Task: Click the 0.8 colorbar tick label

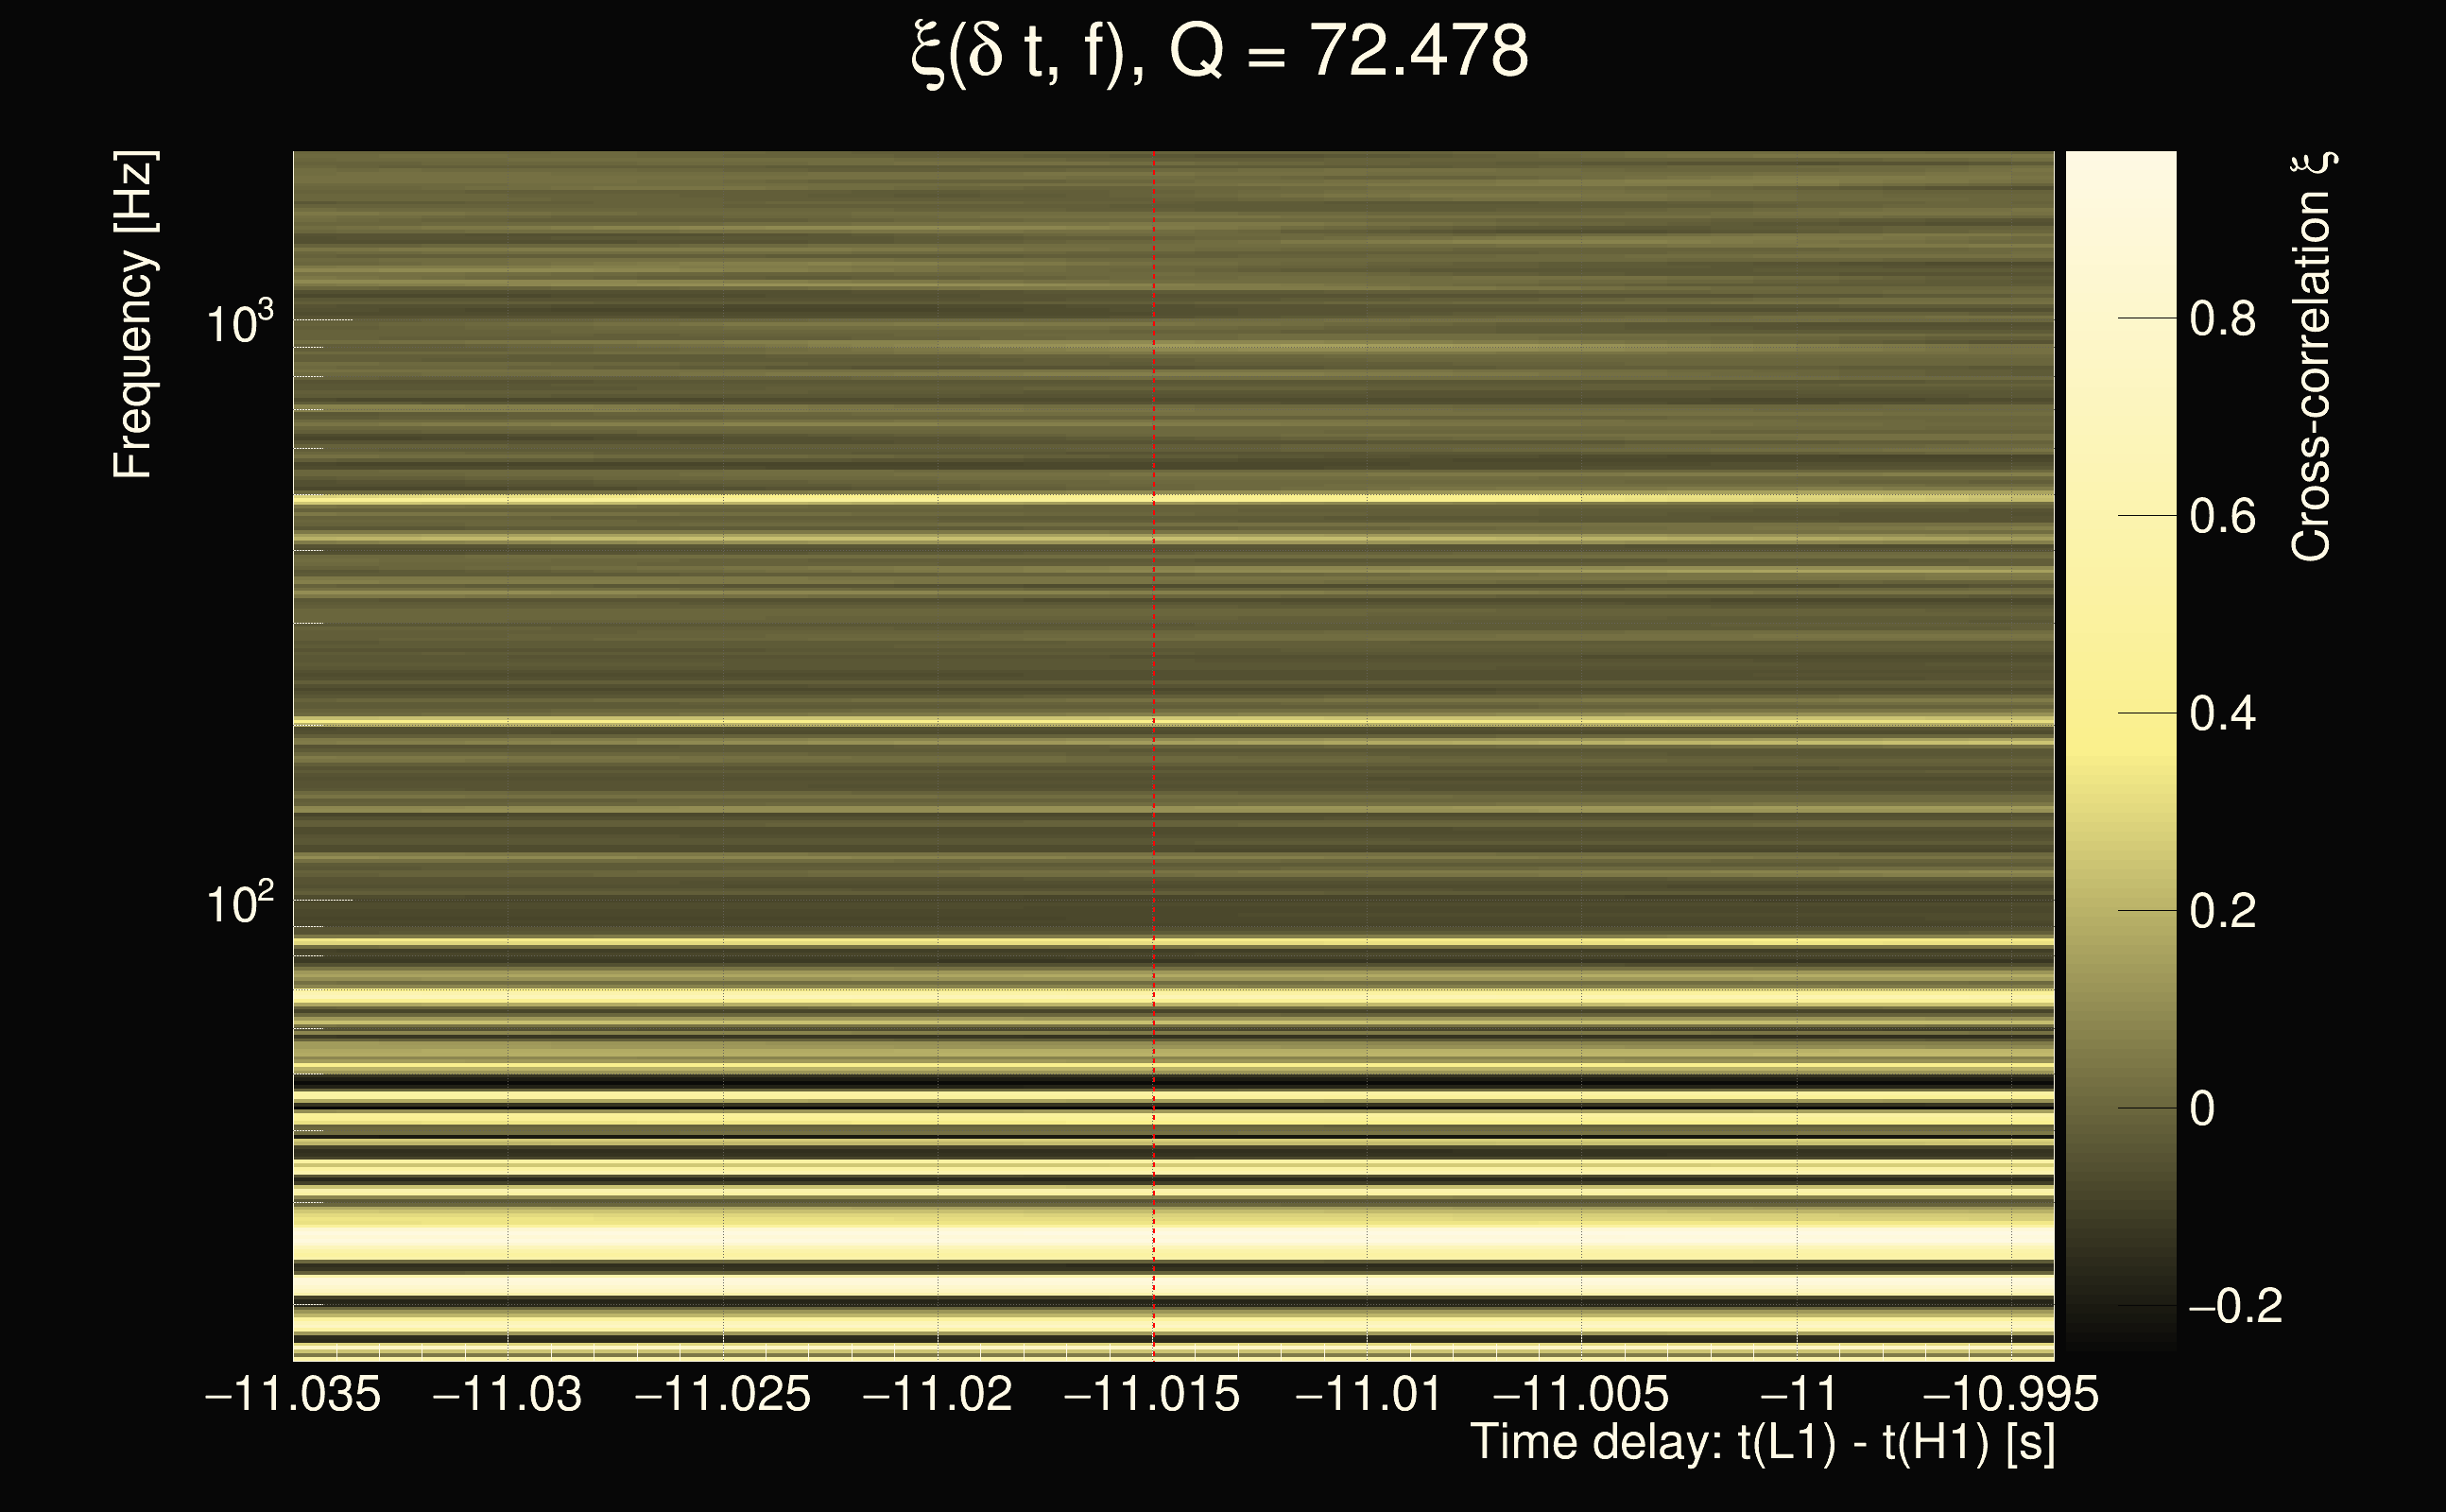Action: click(2222, 319)
